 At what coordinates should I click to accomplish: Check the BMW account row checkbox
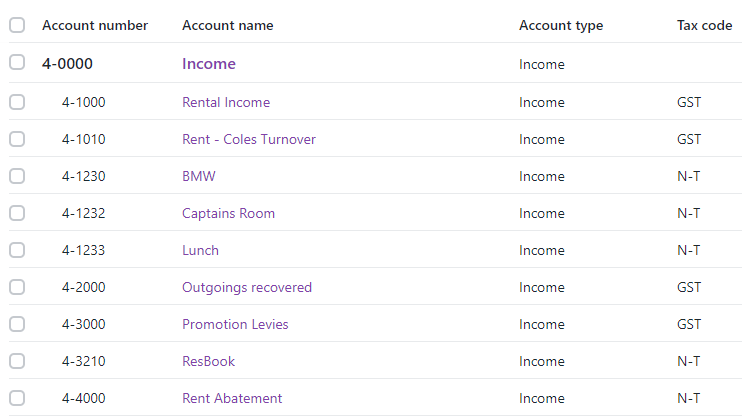click(x=17, y=176)
